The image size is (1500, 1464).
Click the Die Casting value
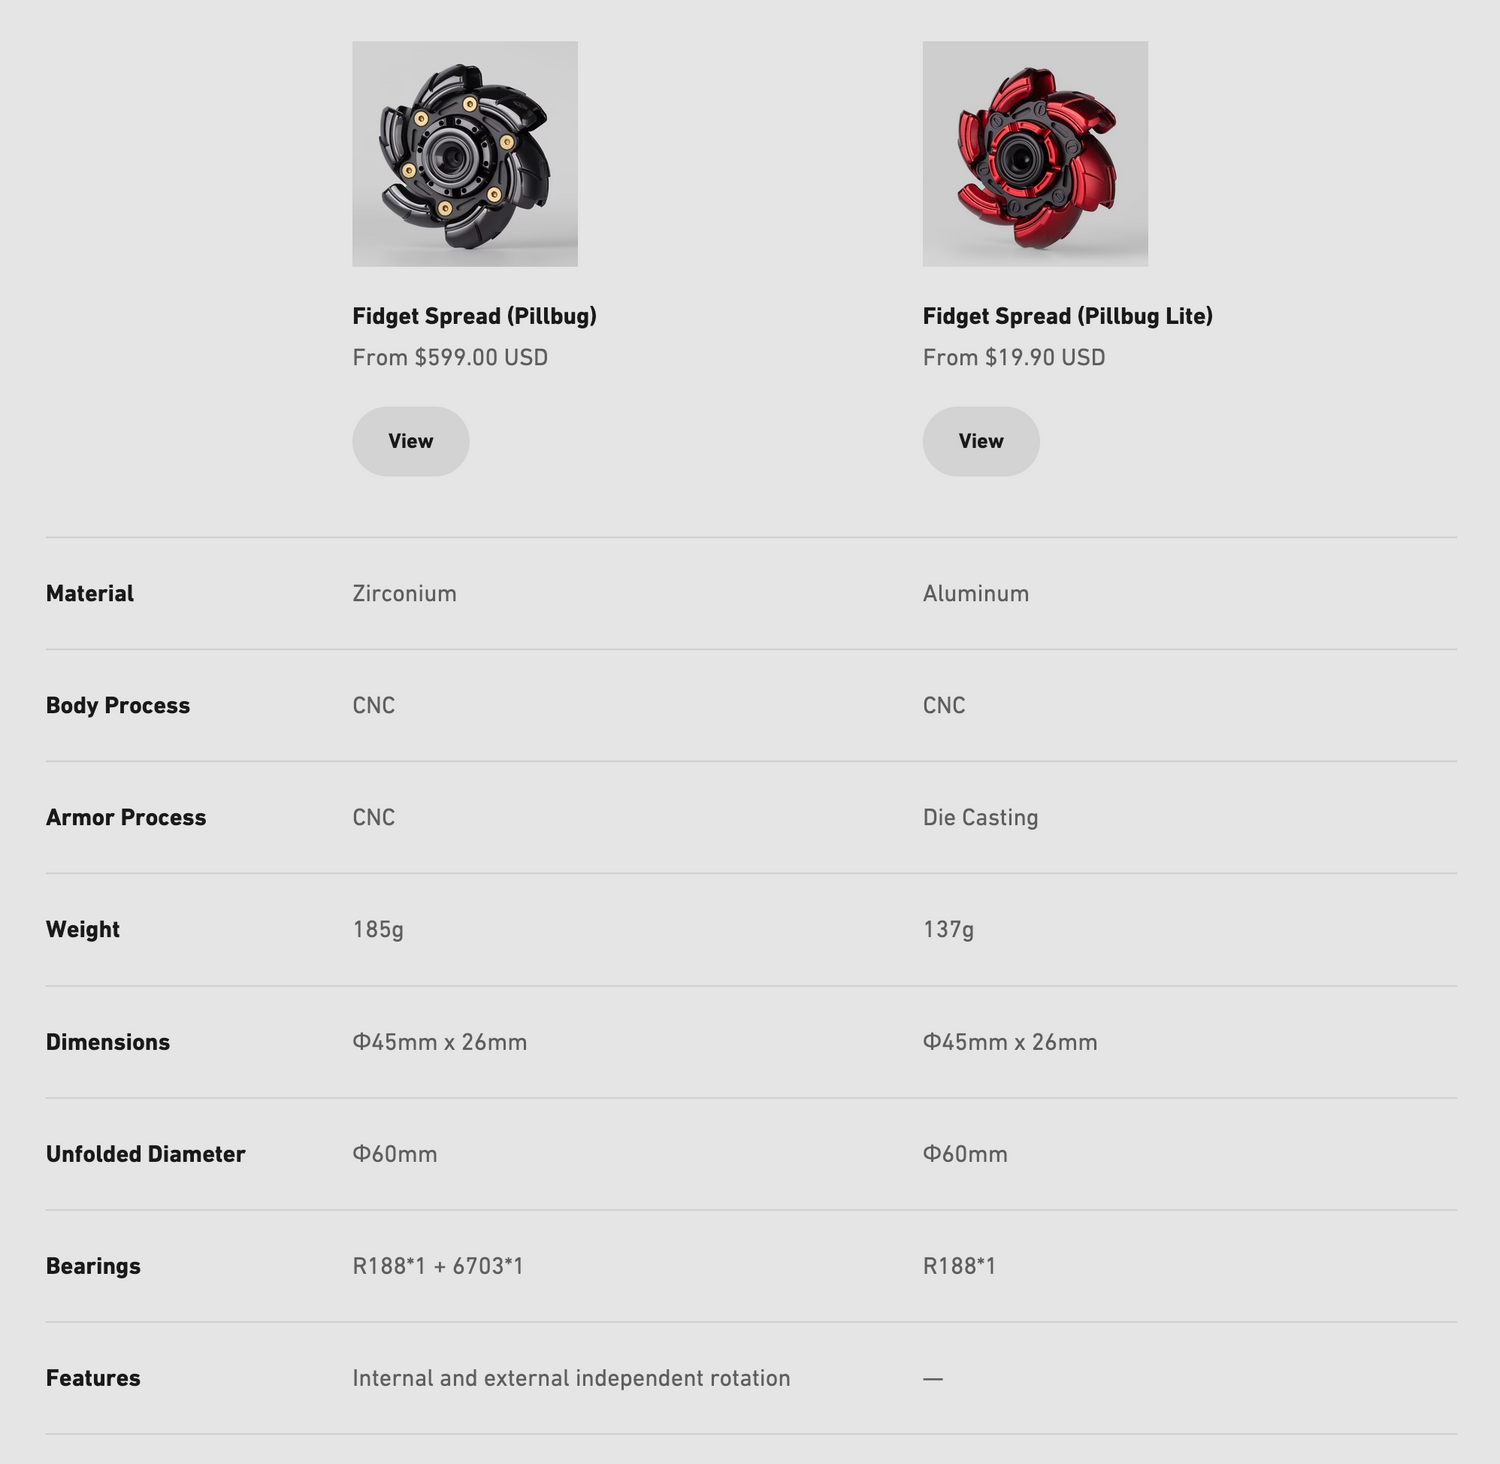tap(980, 818)
